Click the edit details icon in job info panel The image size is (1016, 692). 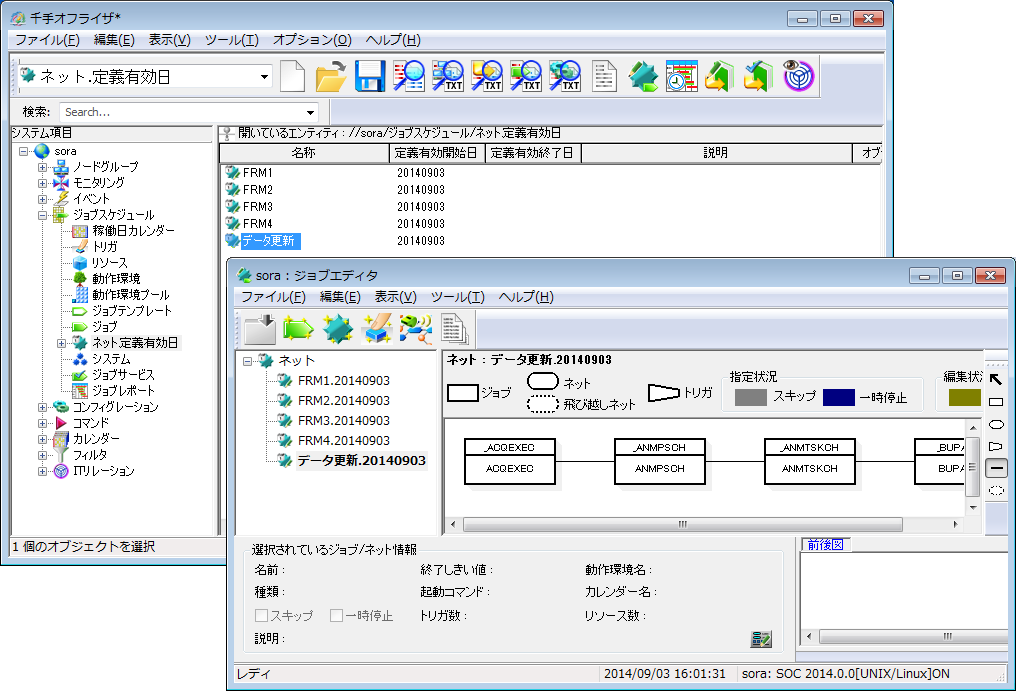click(761, 640)
